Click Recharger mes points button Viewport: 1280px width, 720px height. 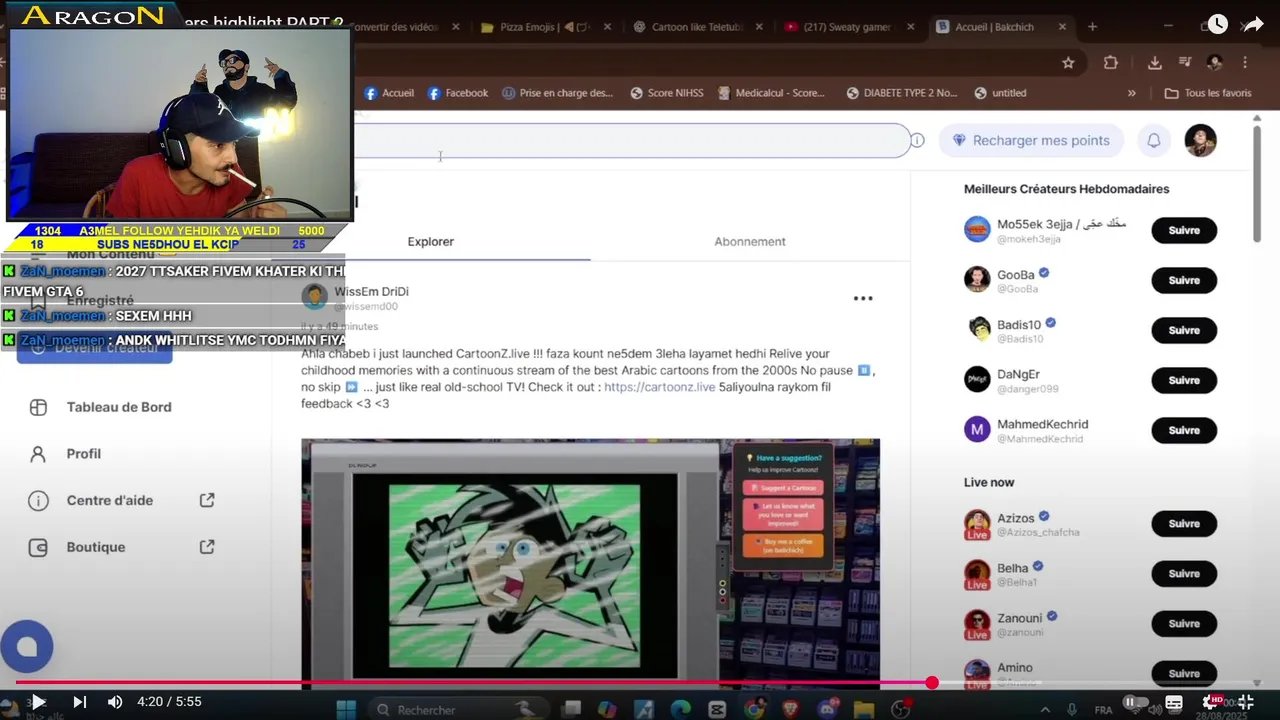coord(1031,141)
